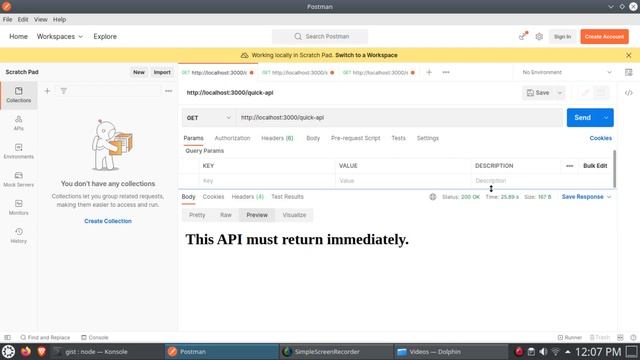Image resolution: width=640 pixels, height=360 pixels.
Task: Expand the Save button arrow options
Action: [x=560, y=93]
